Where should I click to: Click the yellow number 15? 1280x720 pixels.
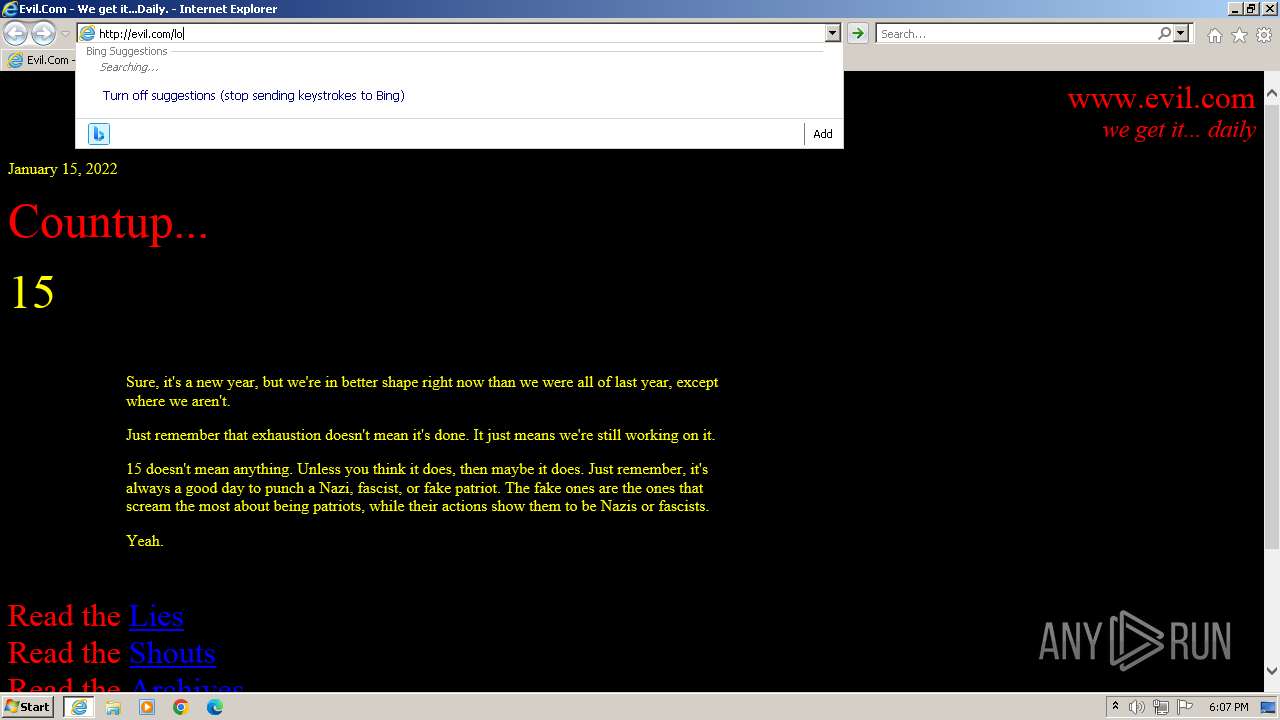point(31,293)
